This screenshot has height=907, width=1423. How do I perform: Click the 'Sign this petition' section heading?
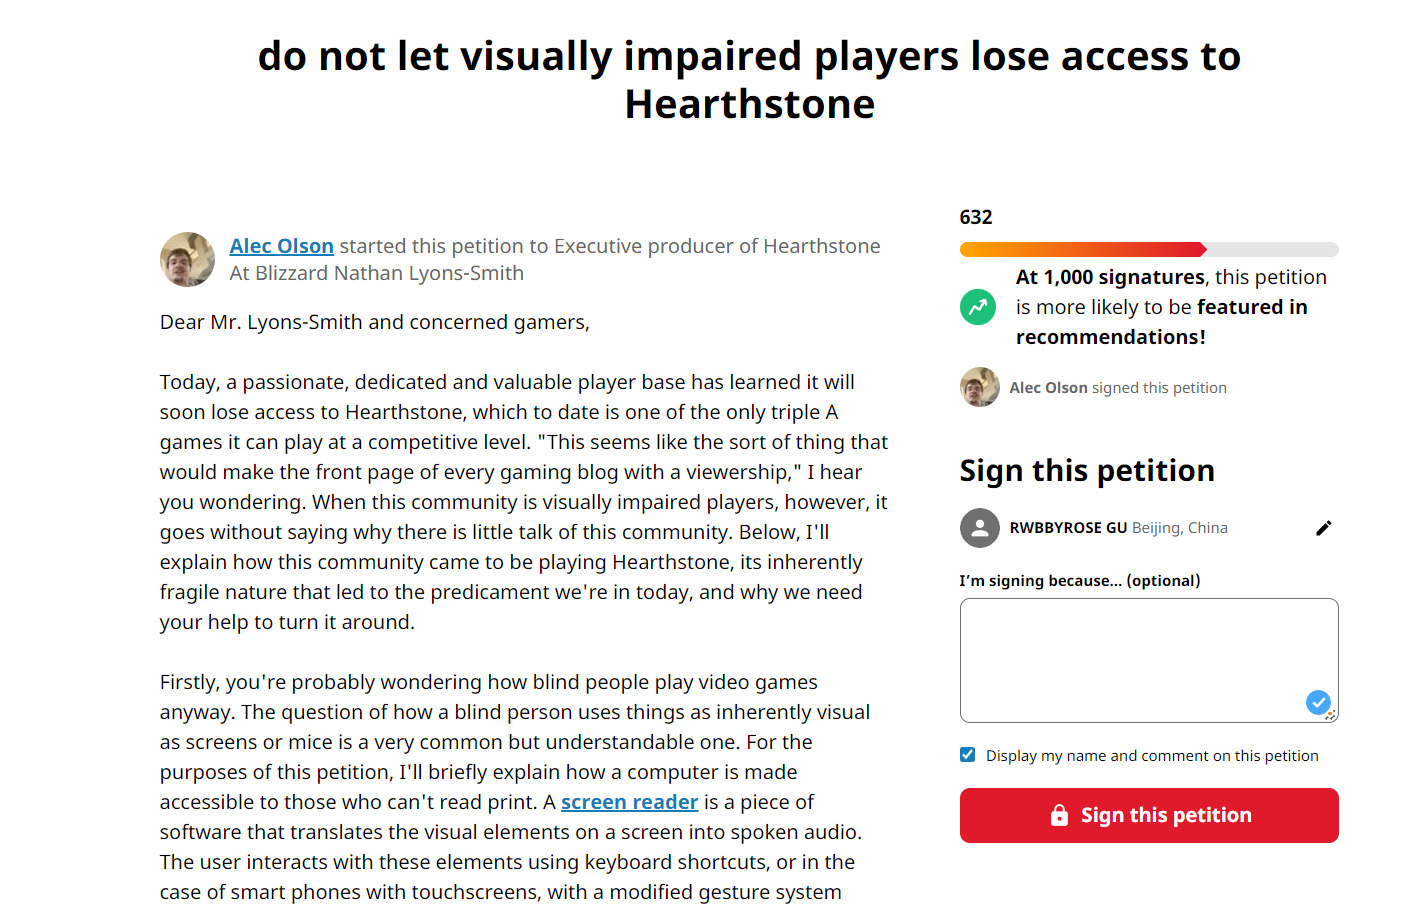(1087, 471)
